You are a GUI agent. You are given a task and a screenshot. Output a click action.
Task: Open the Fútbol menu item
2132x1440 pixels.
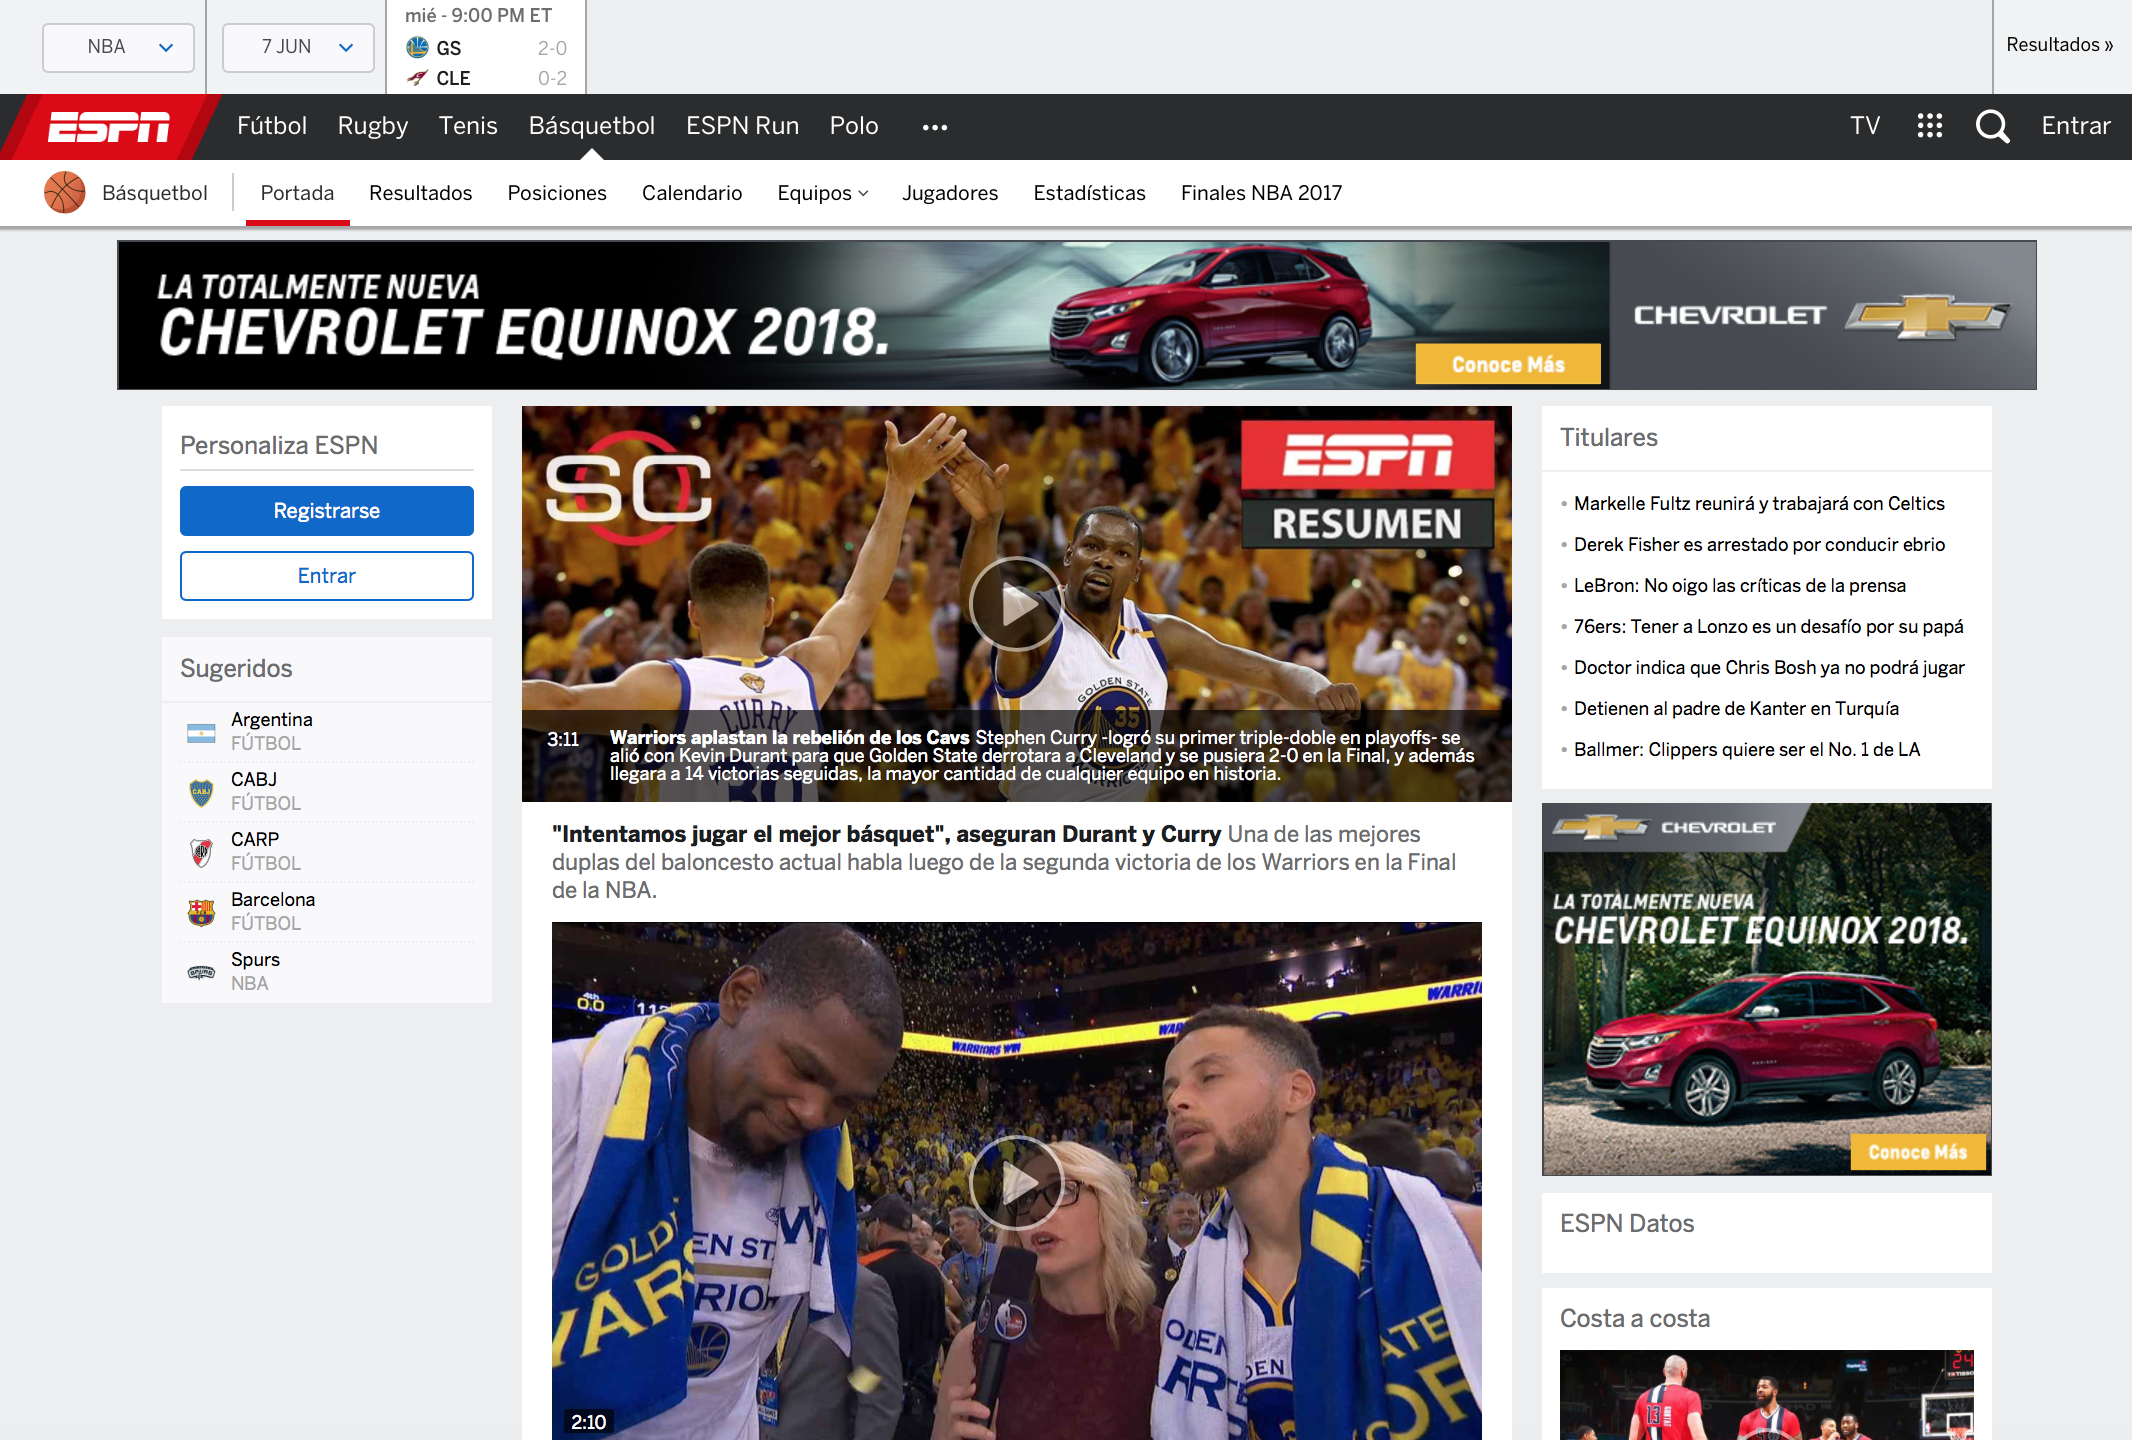(272, 126)
